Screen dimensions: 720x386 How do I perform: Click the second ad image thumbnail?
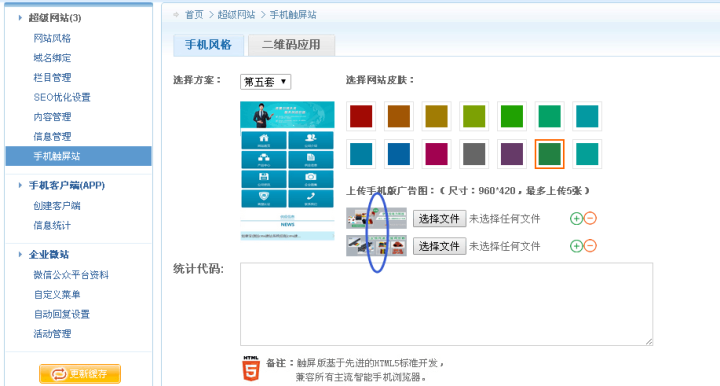pyautogui.click(x=377, y=246)
